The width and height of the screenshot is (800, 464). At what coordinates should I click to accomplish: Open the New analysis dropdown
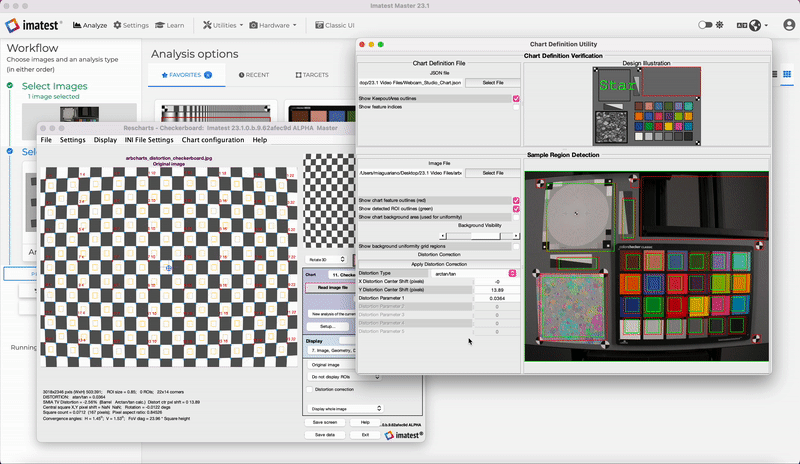(332, 314)
